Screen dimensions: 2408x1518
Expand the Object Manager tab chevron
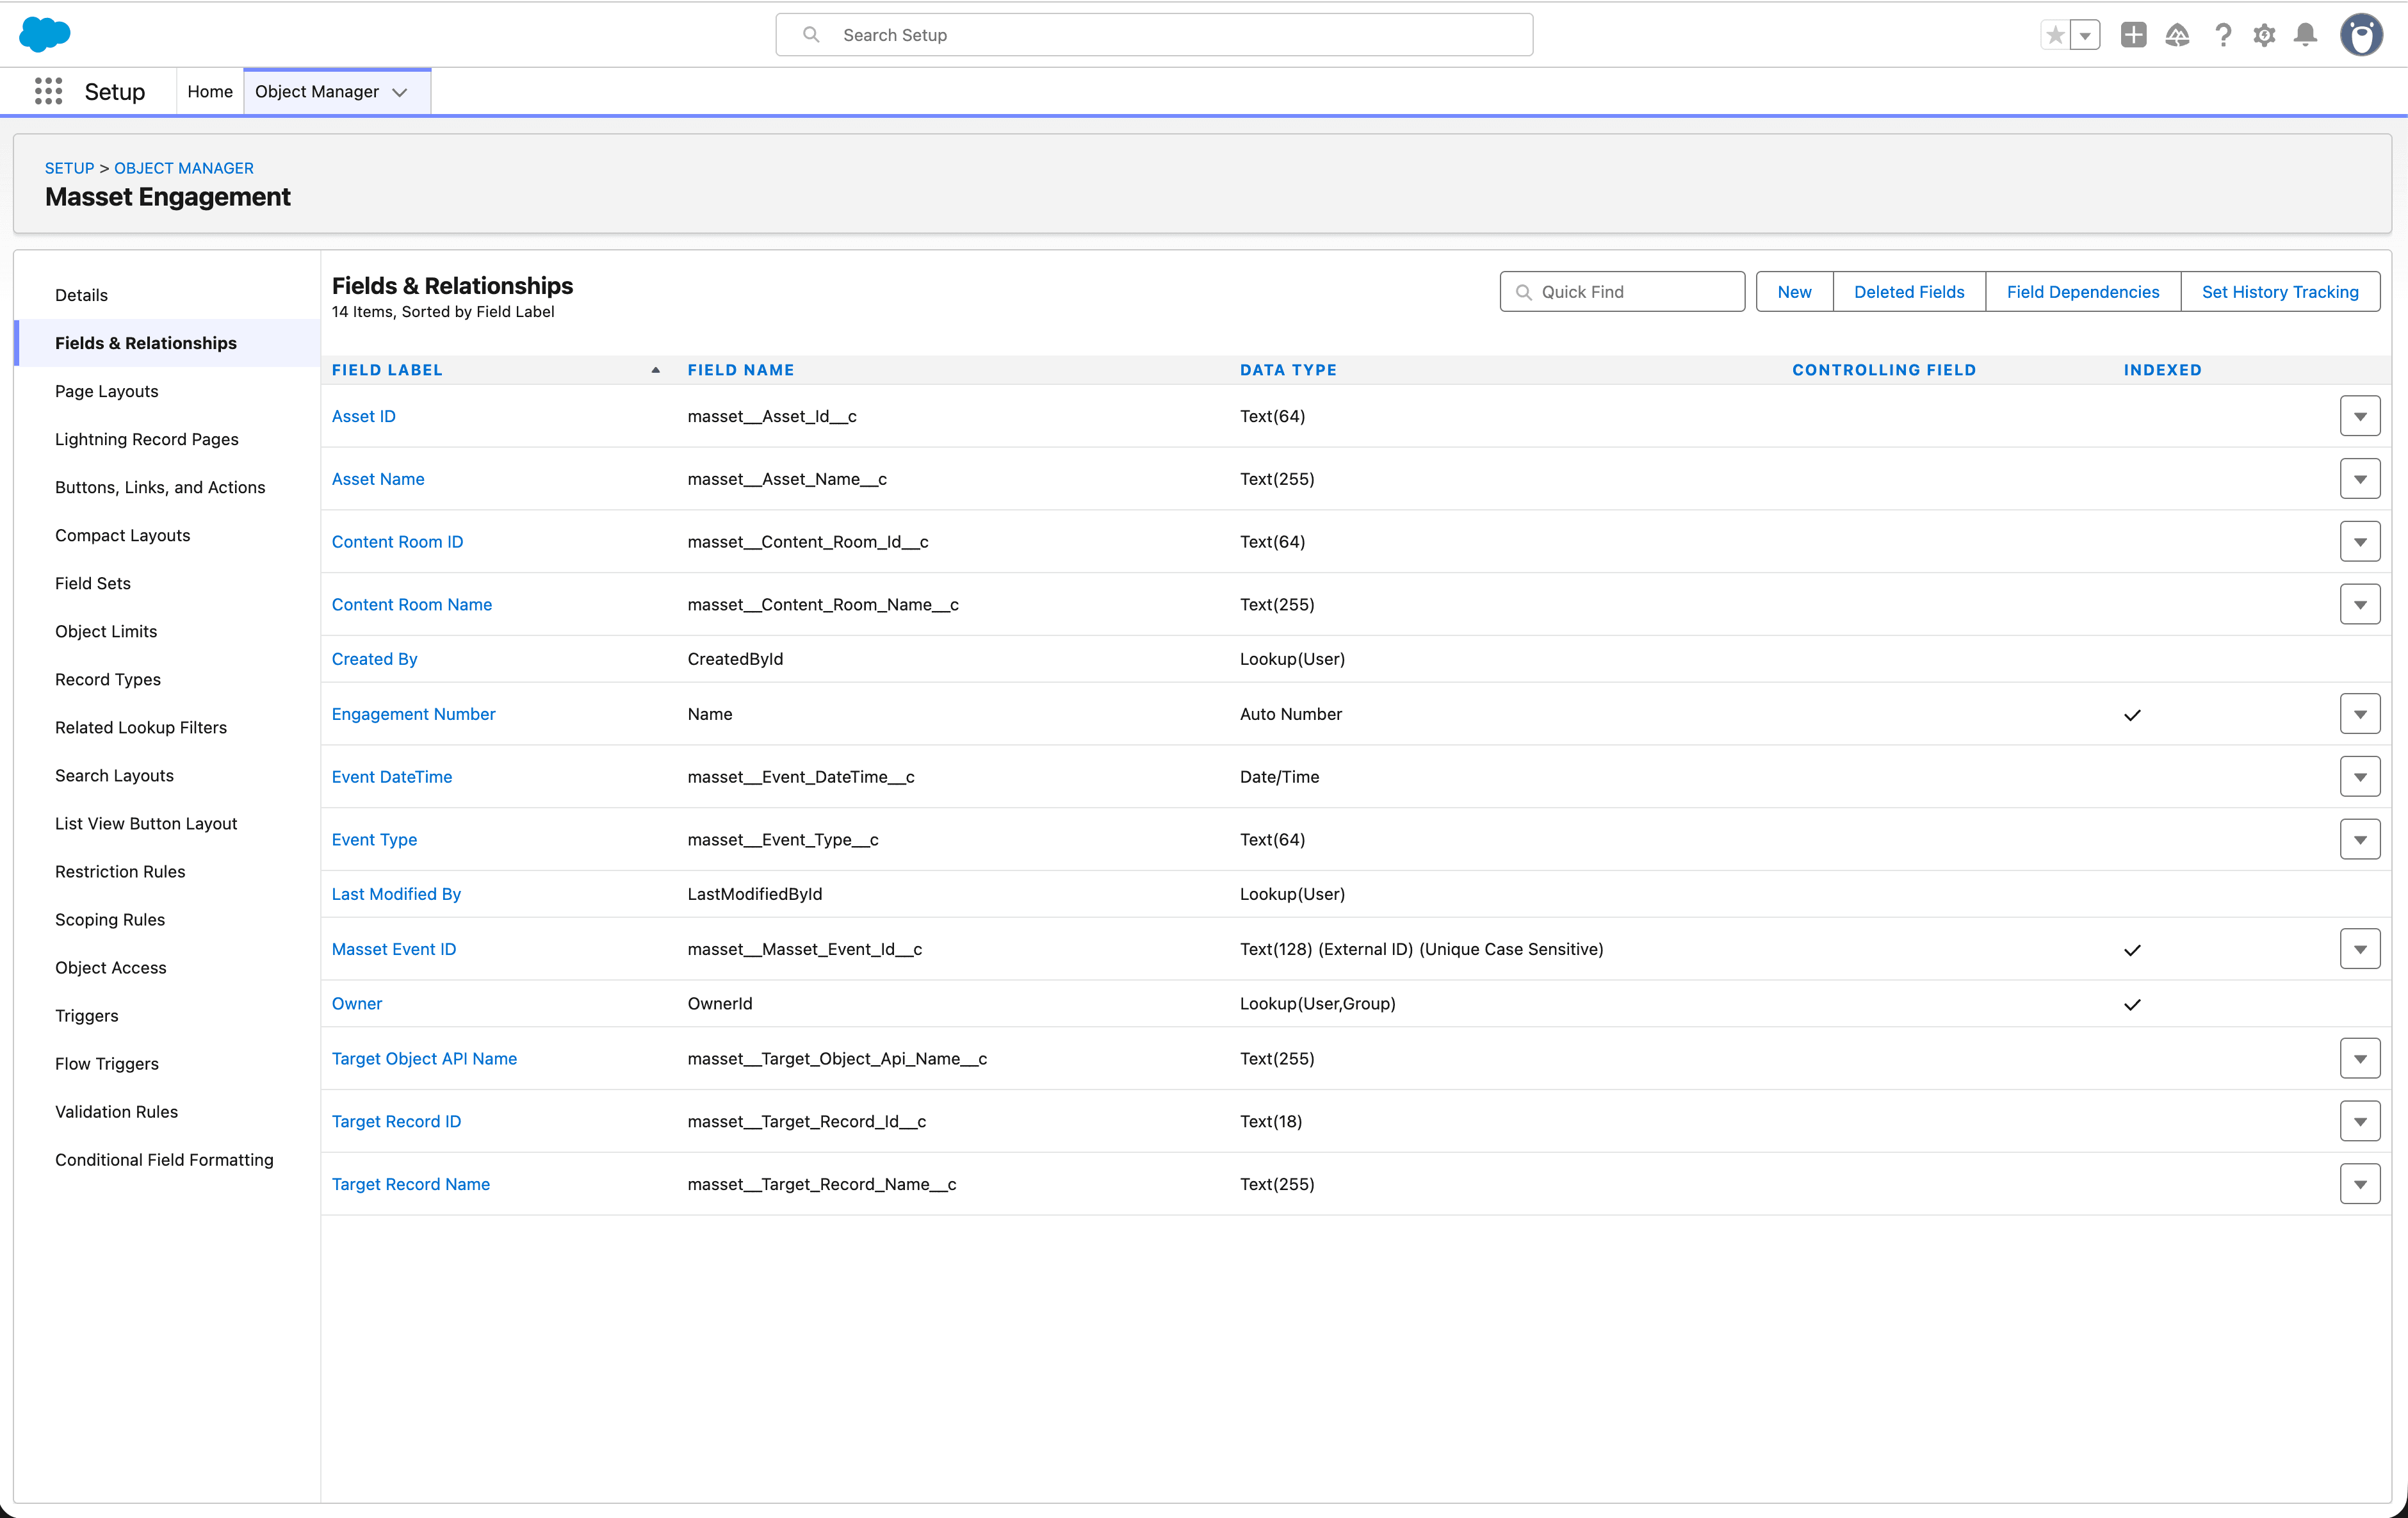tap(400, 92)
